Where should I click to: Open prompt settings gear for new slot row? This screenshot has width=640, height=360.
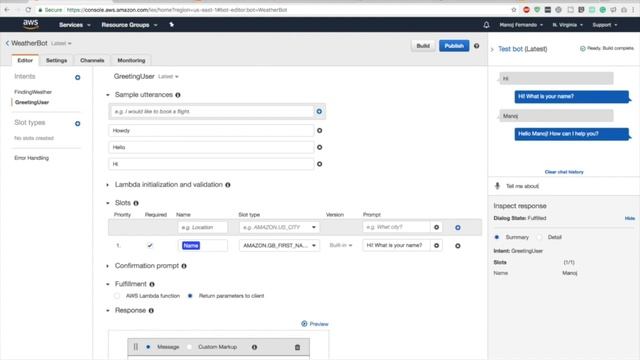tap(436, 227)
